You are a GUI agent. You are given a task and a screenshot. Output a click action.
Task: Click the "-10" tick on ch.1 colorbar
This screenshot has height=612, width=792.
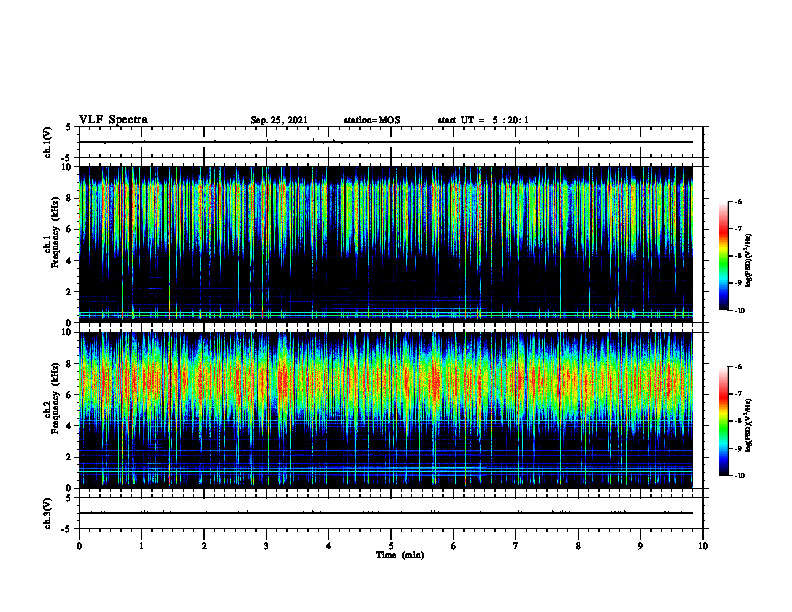pos(739,311)
